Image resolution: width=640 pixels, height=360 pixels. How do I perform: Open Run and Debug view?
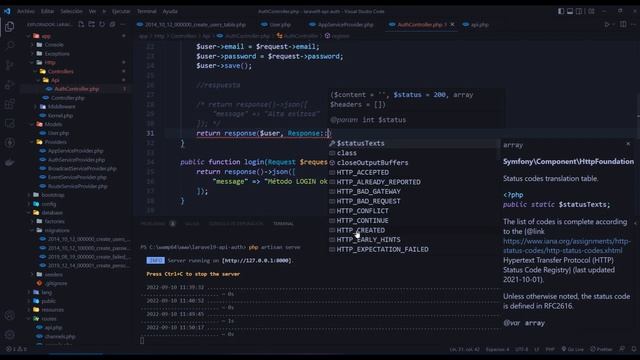click(9, 84)
